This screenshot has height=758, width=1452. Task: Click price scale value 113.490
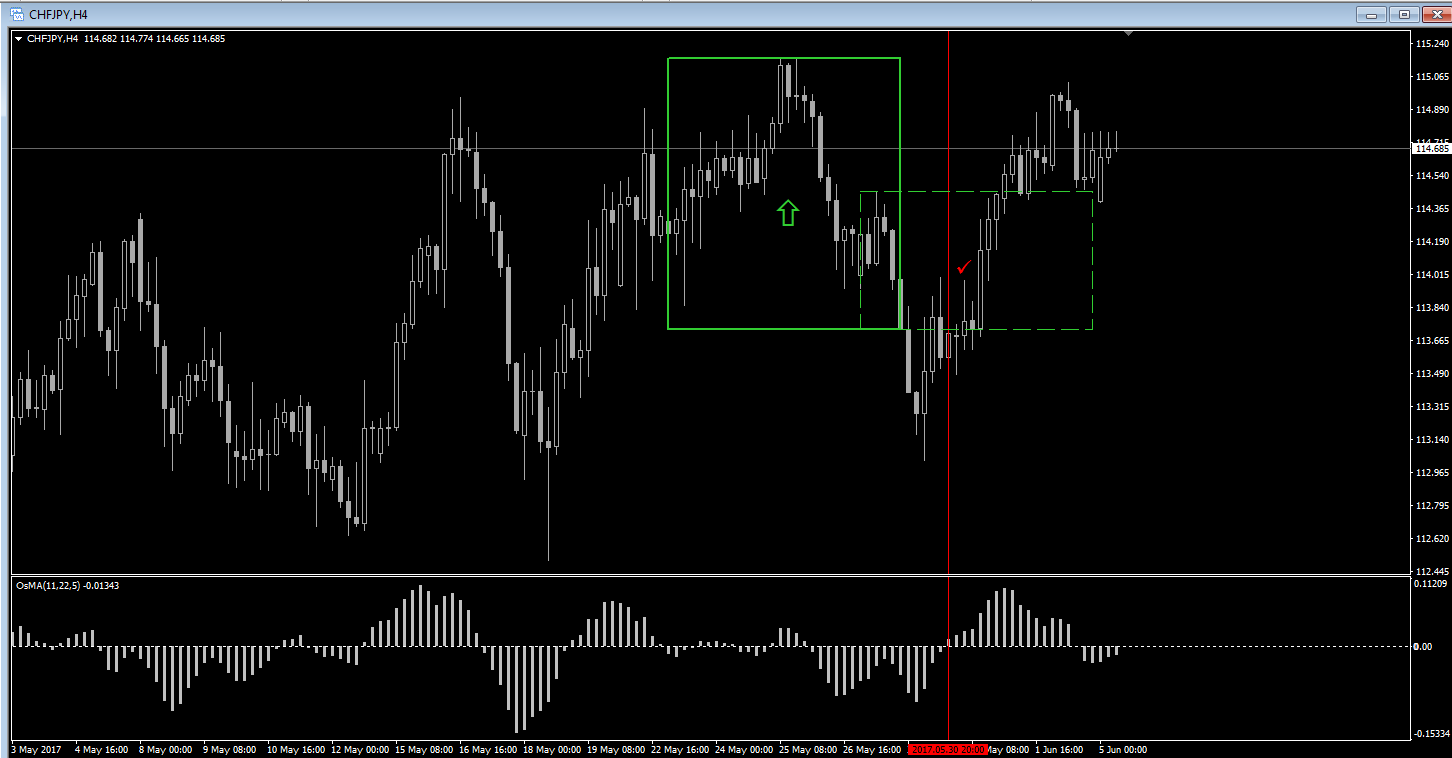point(1433,374)
